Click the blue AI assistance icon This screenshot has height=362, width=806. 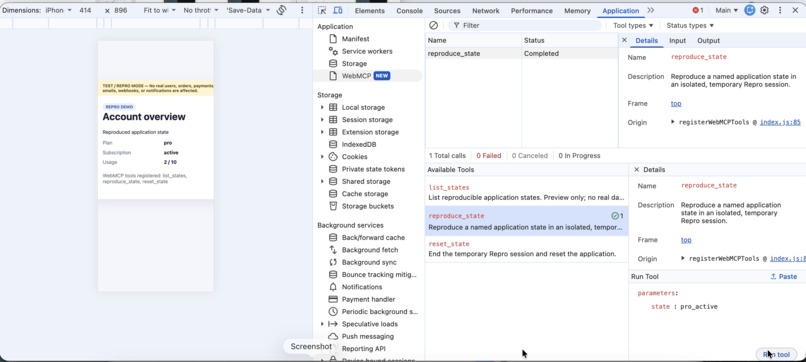[x=750, y=10]
